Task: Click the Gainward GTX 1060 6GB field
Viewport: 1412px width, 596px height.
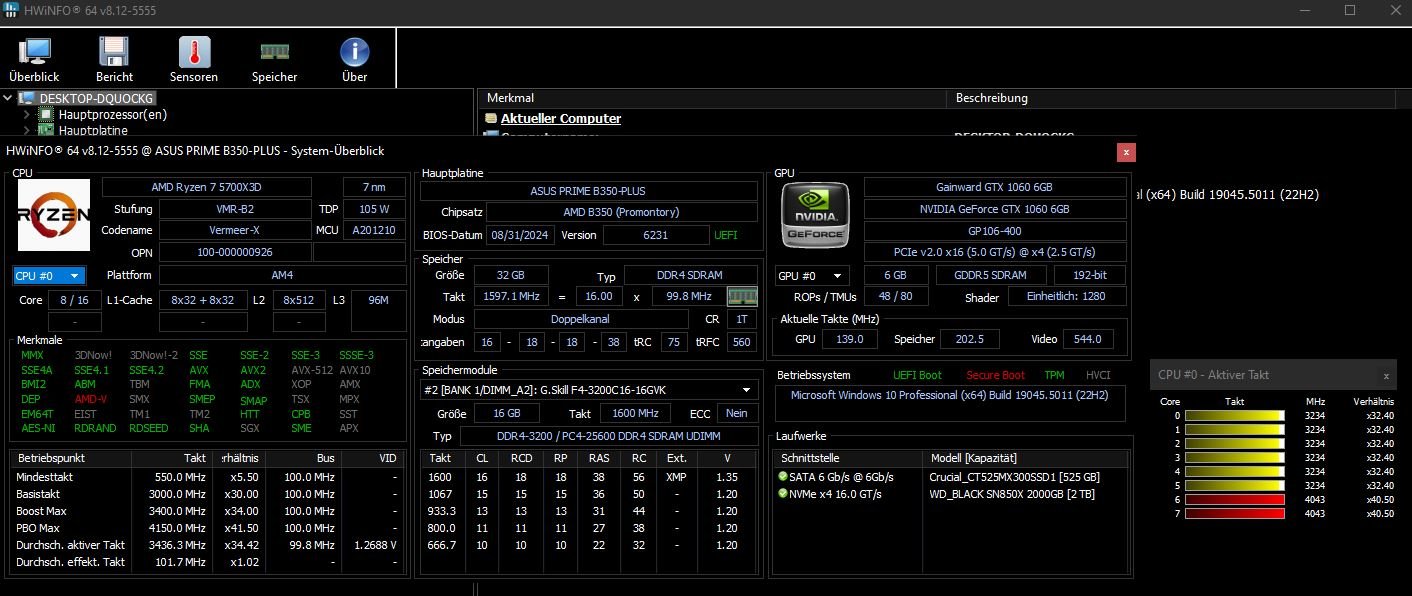Action: [x=994, y=187]
